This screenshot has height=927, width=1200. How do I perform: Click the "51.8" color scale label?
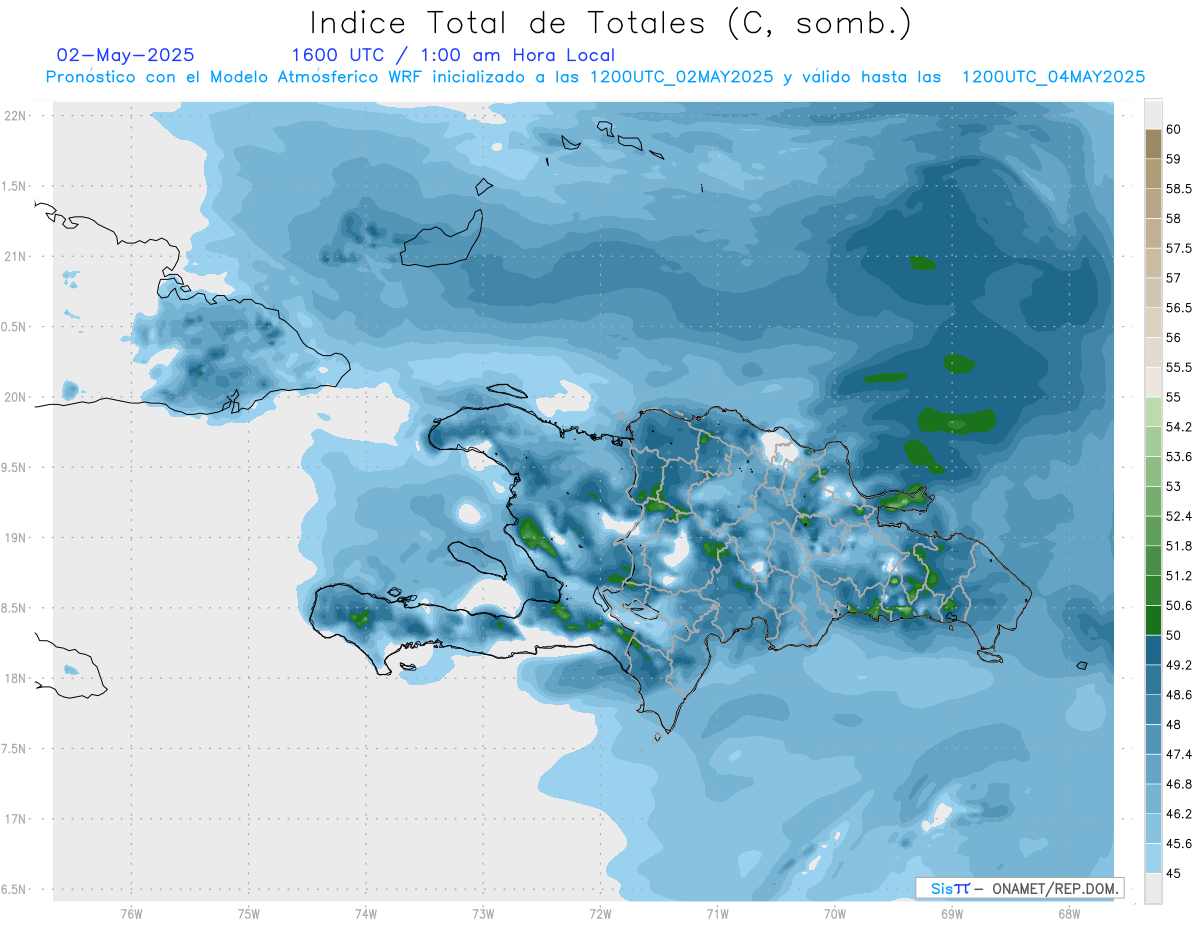click(1179, 546)
